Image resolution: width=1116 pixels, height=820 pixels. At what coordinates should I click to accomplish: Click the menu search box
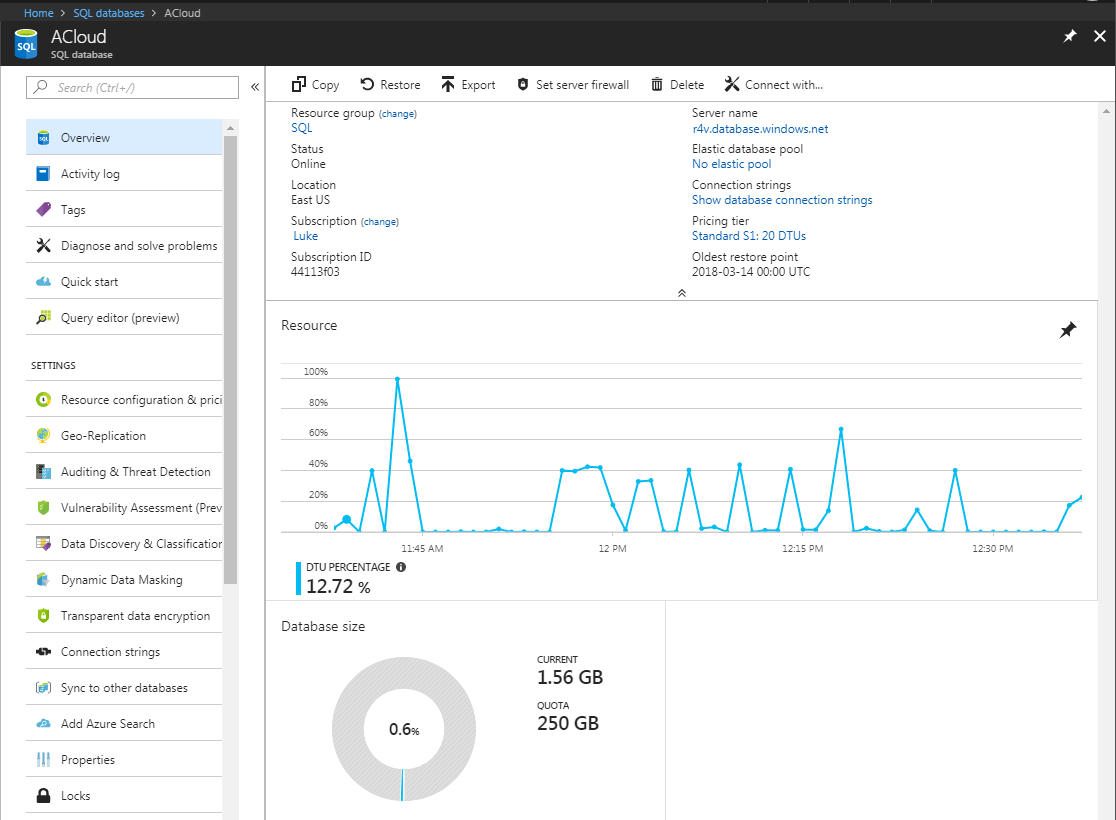[132, 88]
